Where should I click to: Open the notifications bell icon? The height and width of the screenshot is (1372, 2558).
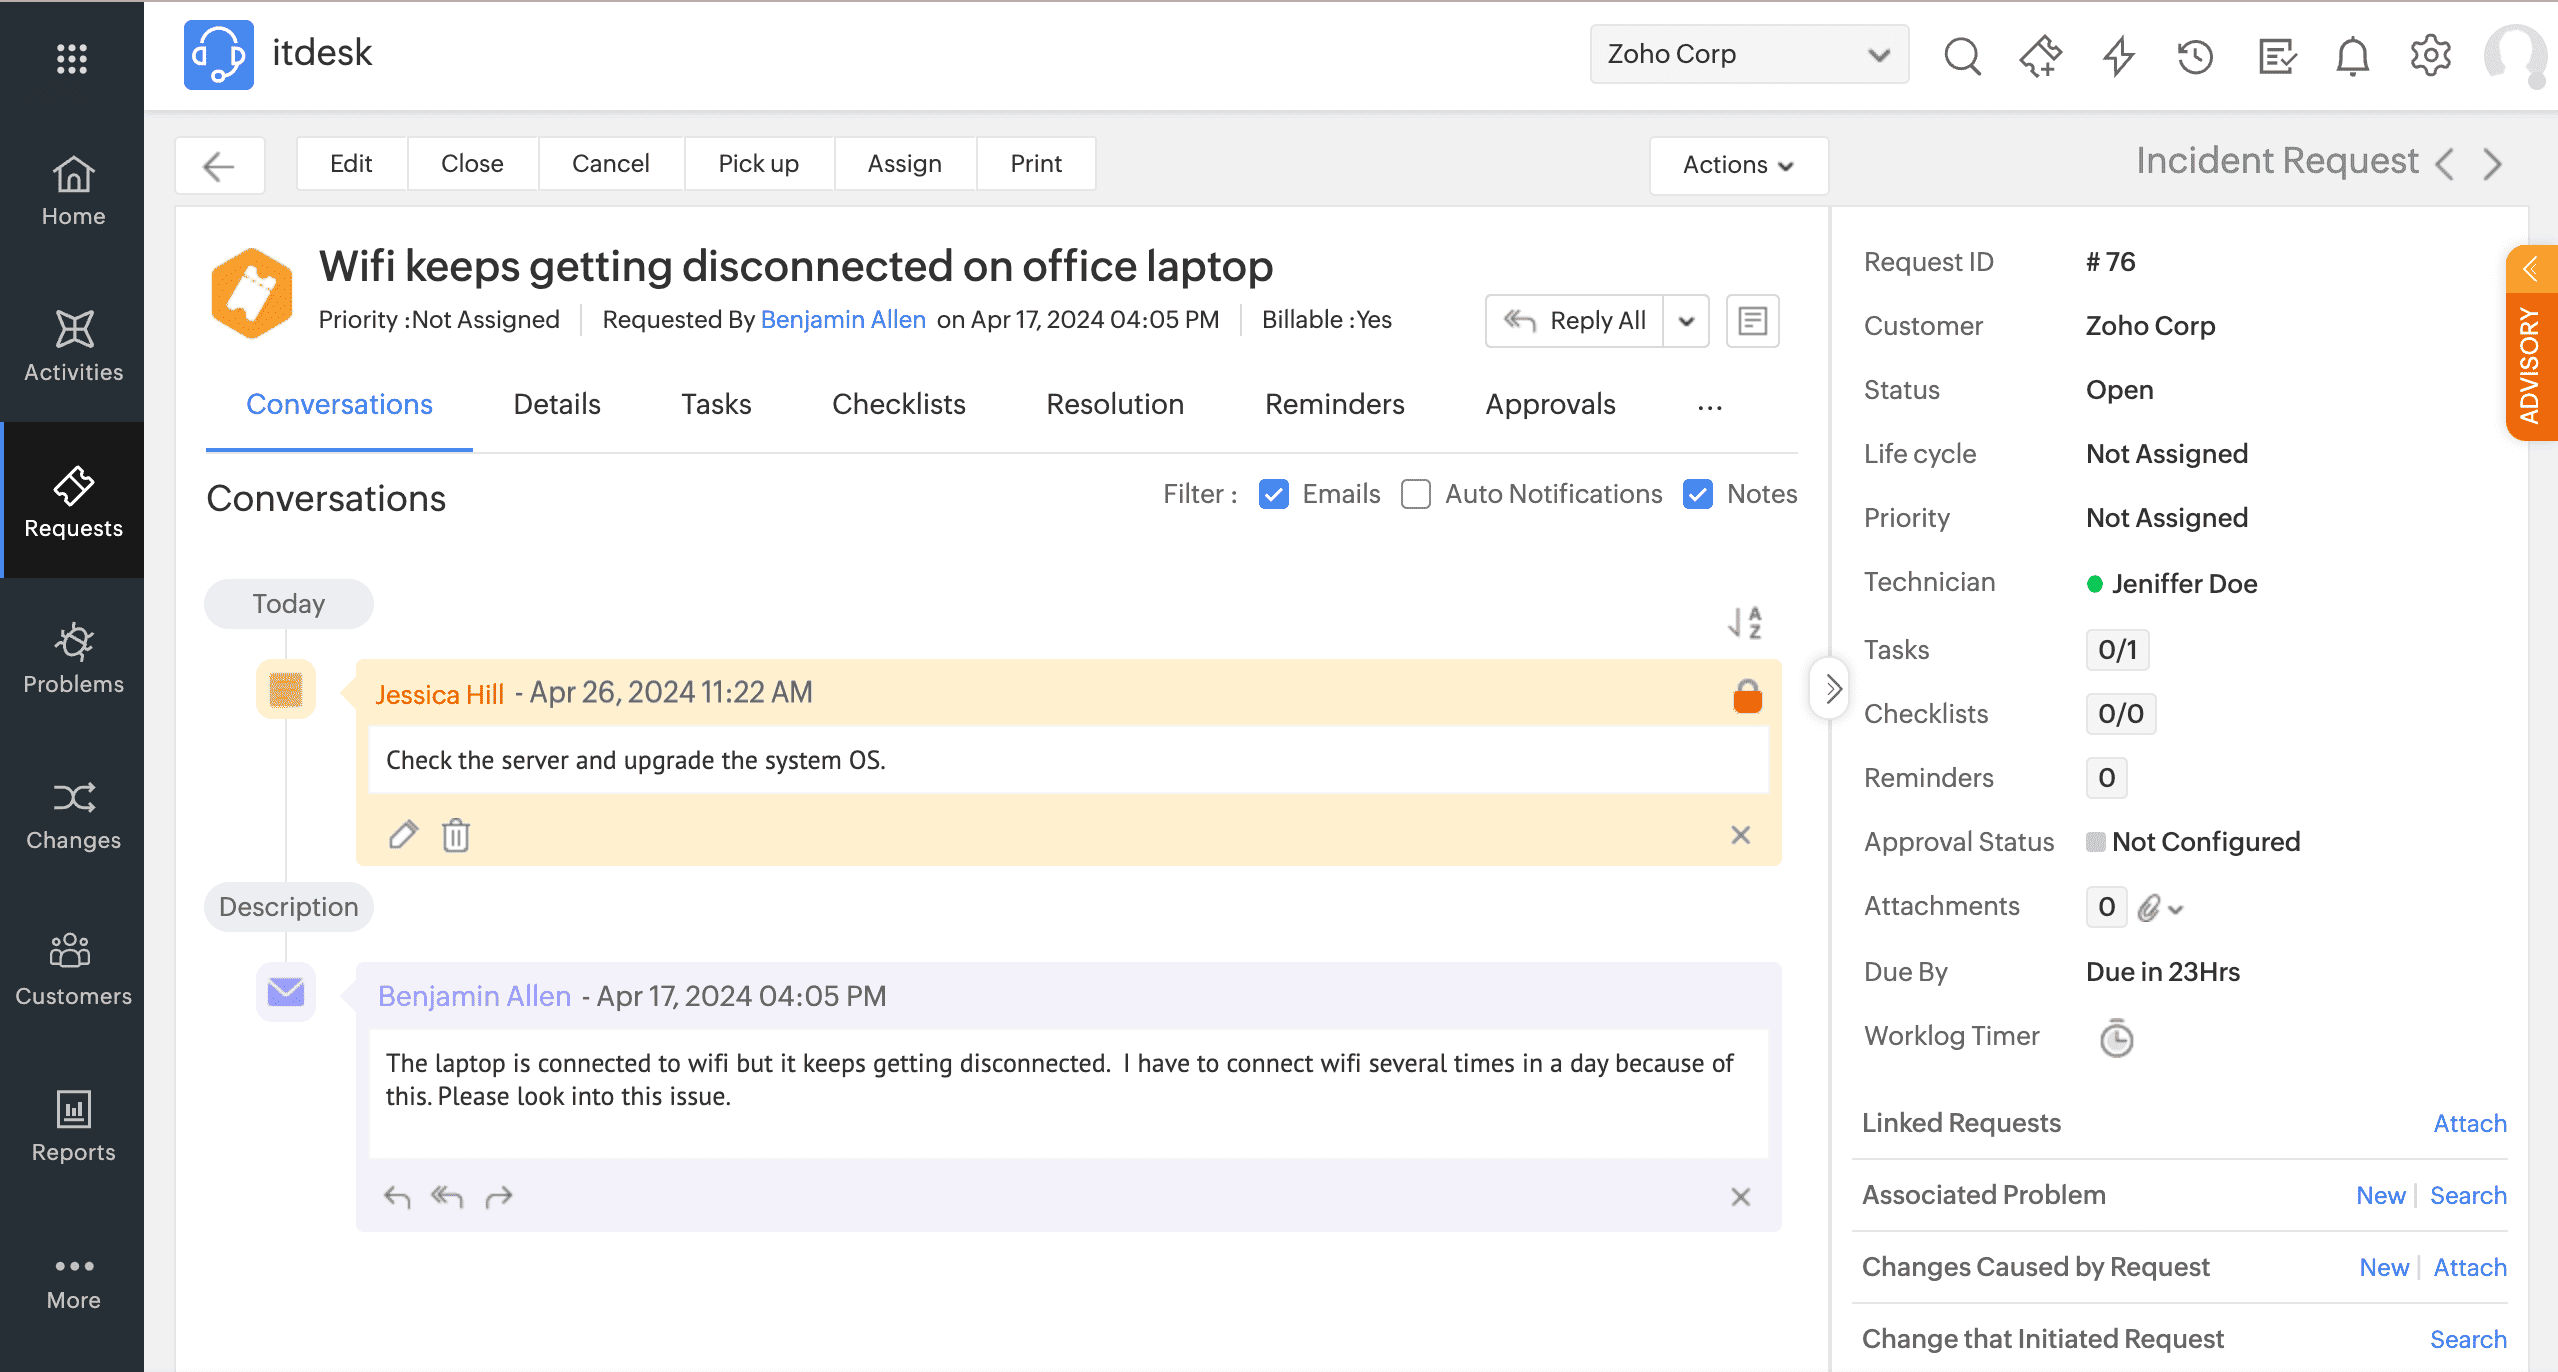2352,56
